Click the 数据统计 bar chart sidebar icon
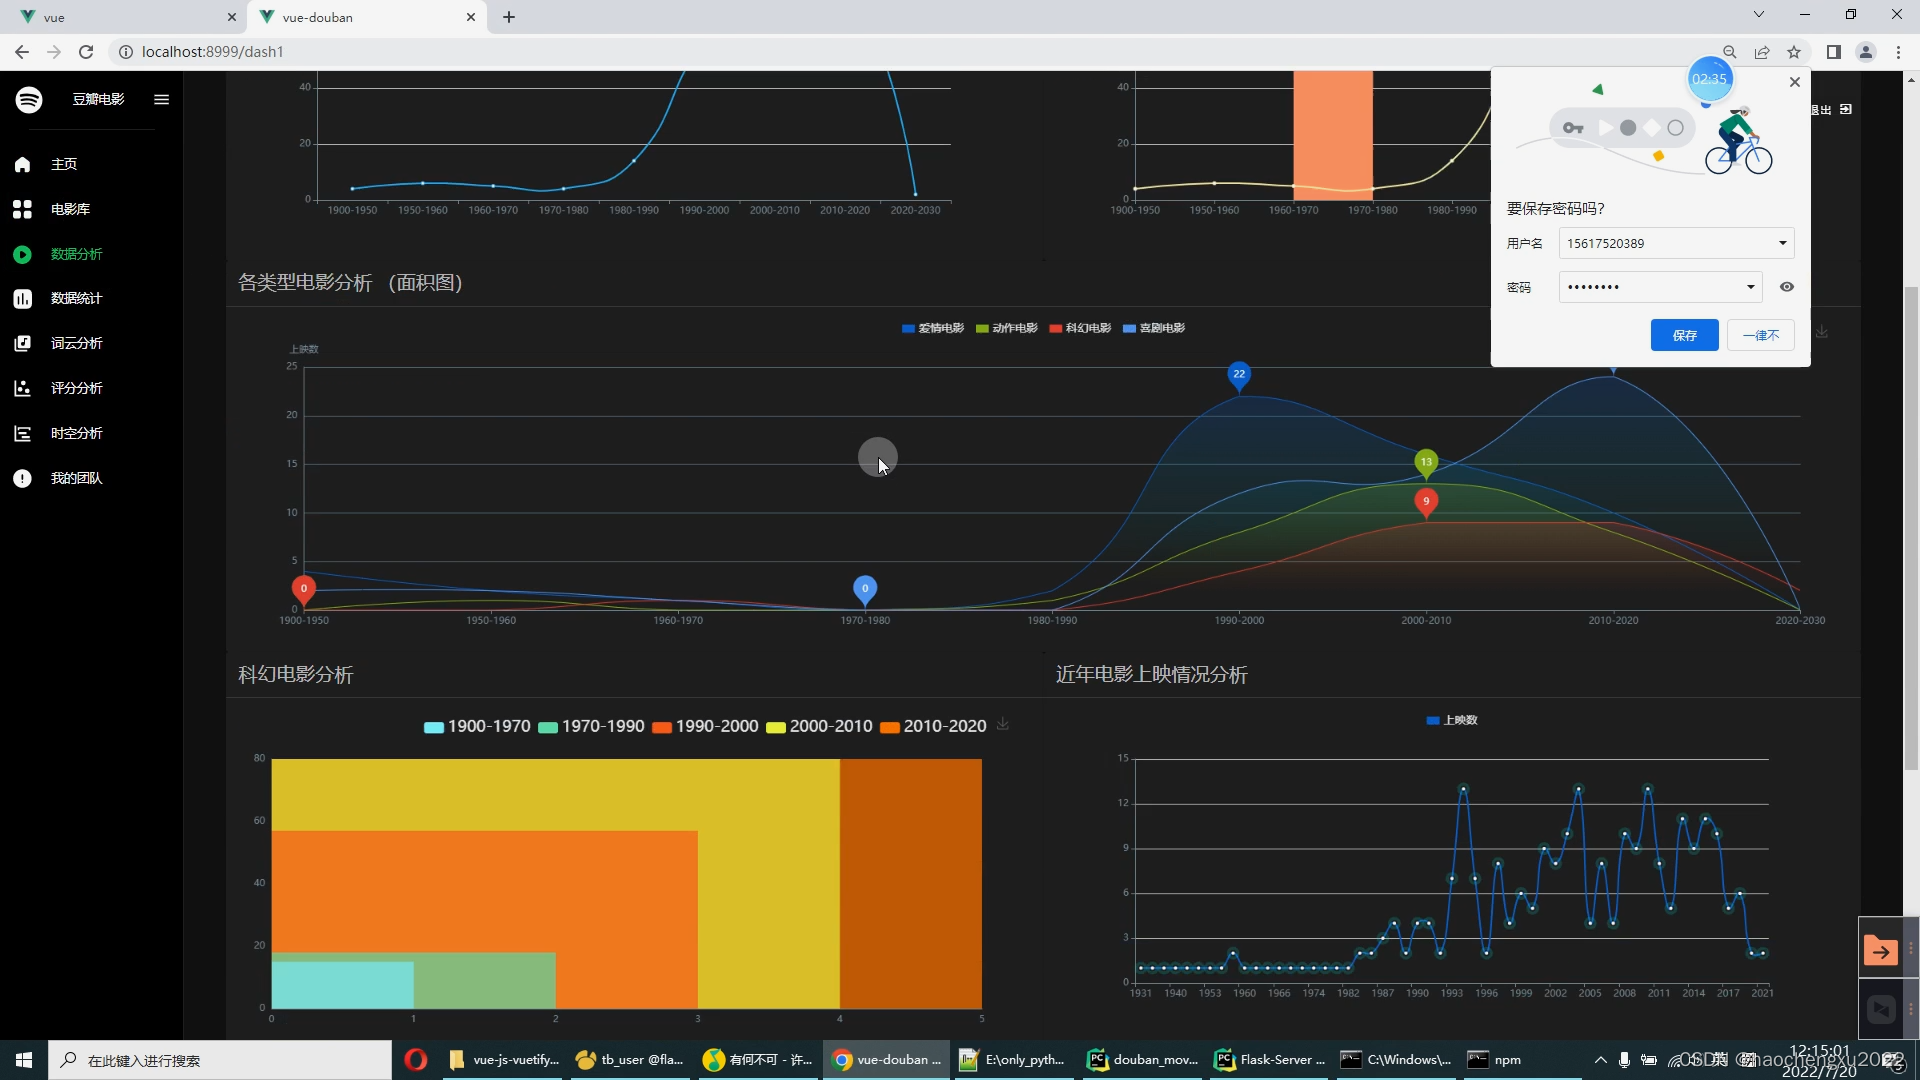Viewport: 1920px width, 1080px height. (22, 298)
